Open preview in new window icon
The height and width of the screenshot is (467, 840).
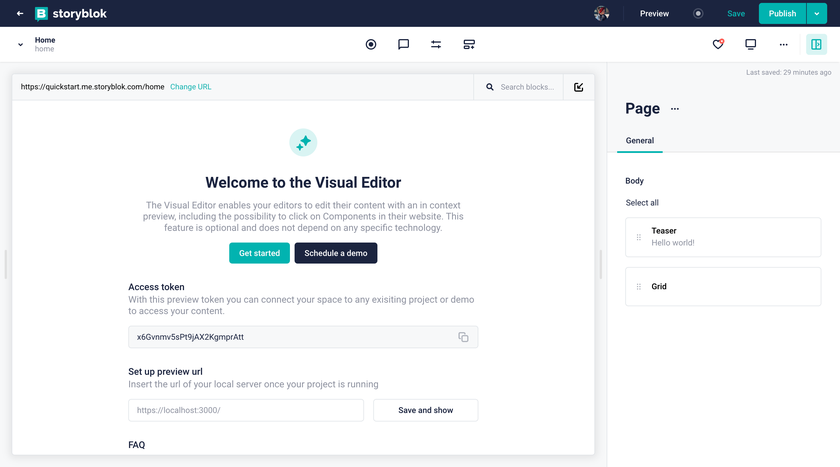point(579,87)
